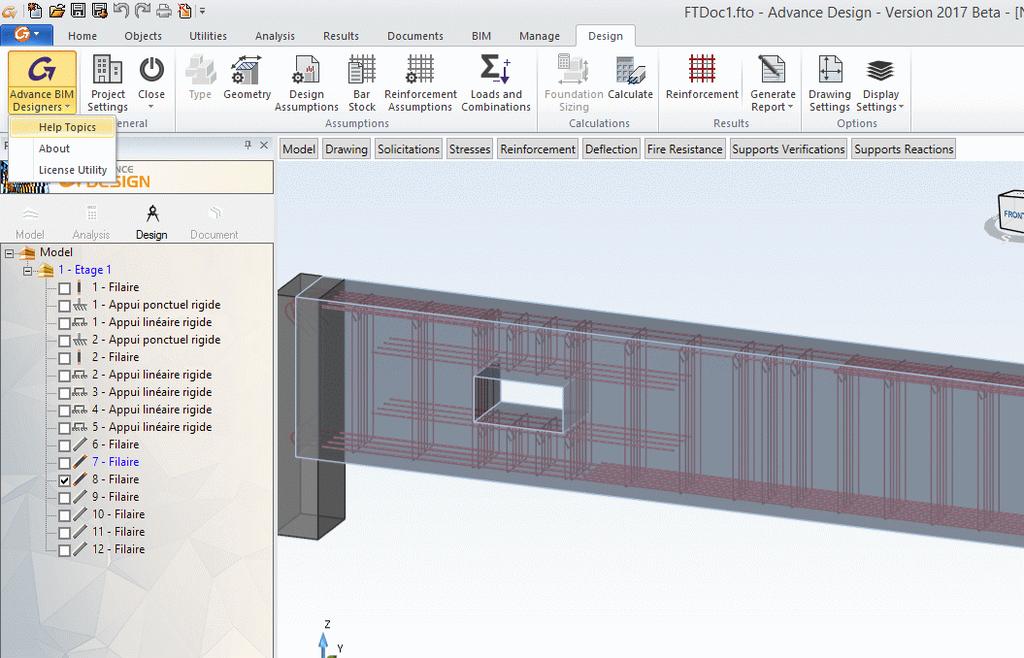
Task: Switch to the Design mode in the pilot
Action: click(152, 223)
